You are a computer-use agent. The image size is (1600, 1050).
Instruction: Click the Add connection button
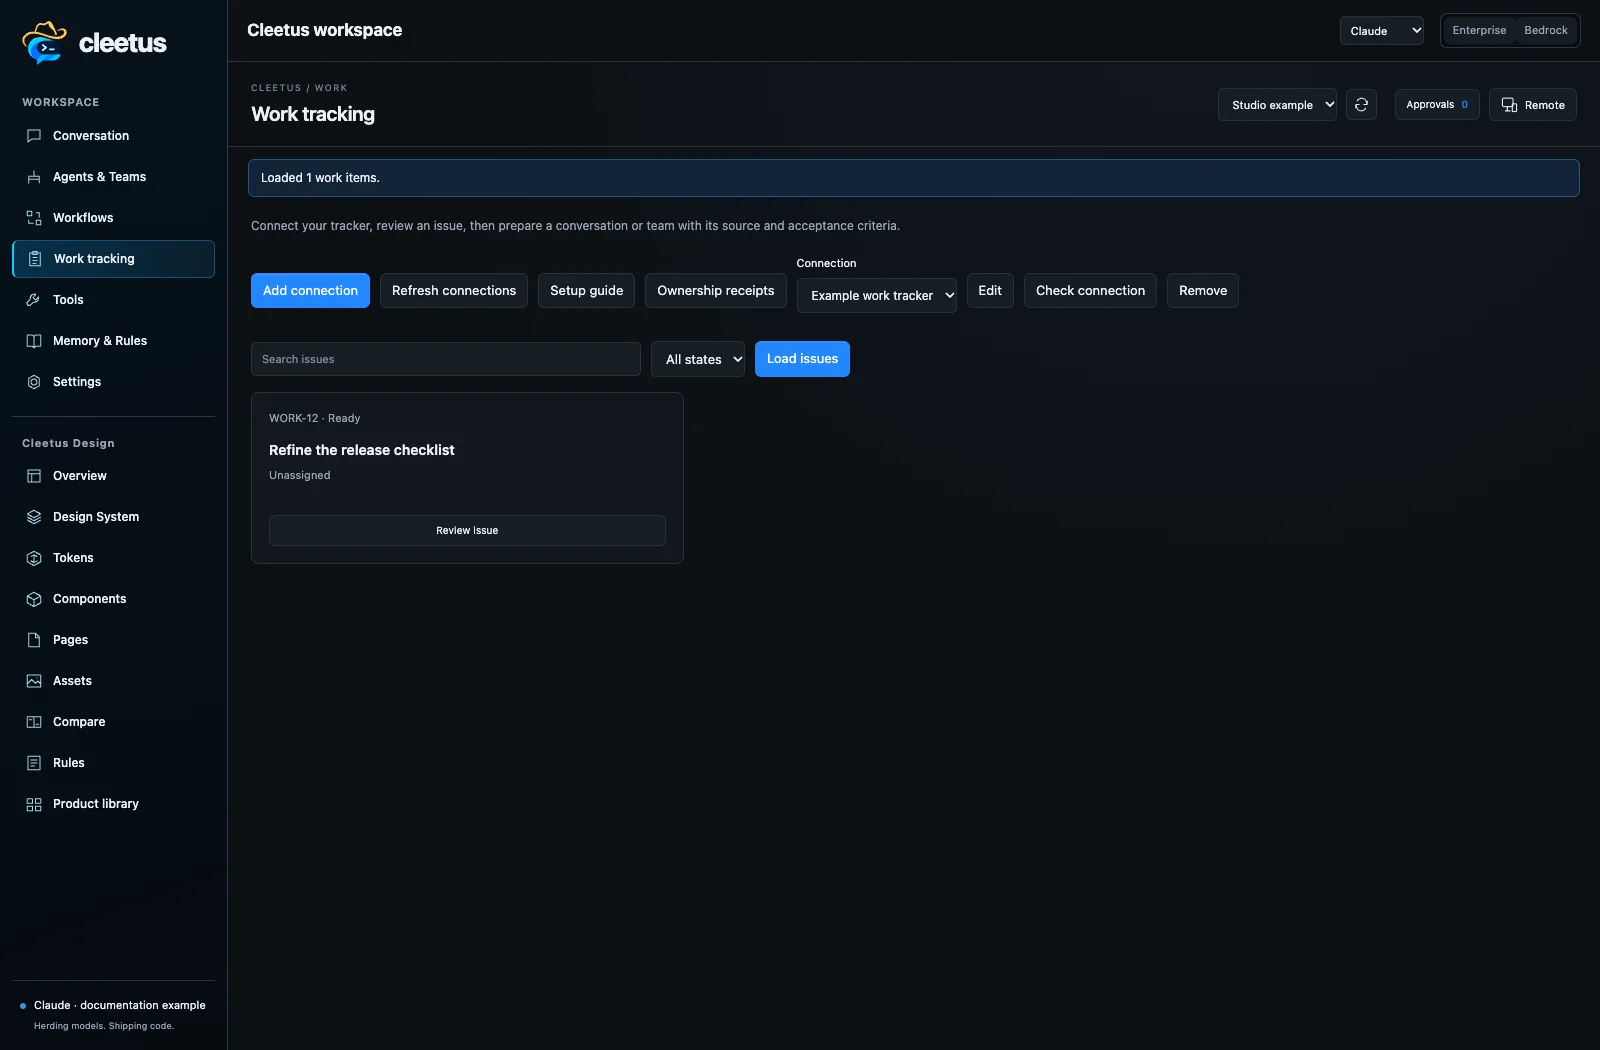coord(310,291)
